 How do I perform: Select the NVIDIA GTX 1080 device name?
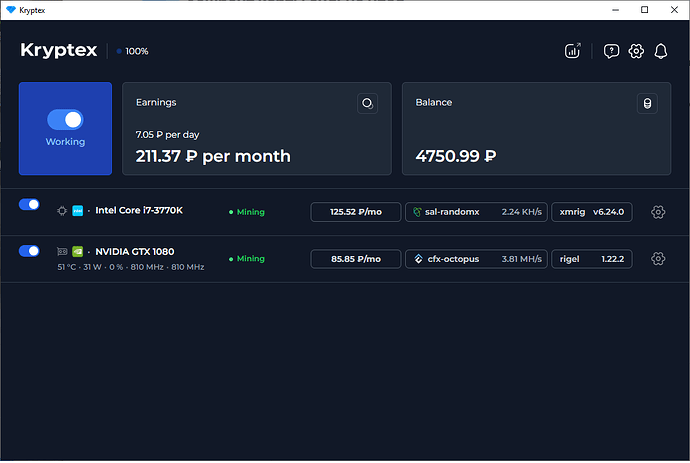tap(134, 251)
